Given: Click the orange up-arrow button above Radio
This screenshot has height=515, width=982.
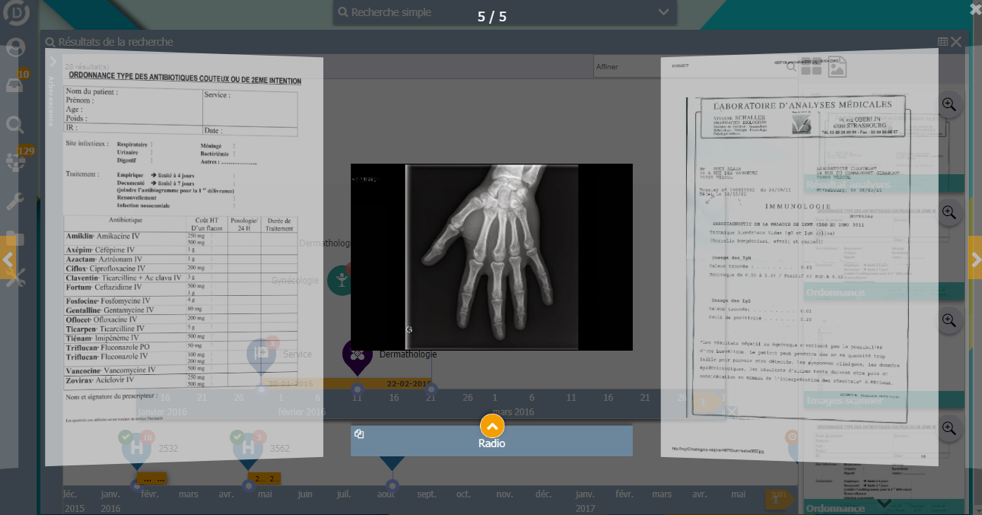Looking at the screenshot, I should coord(492,426).
